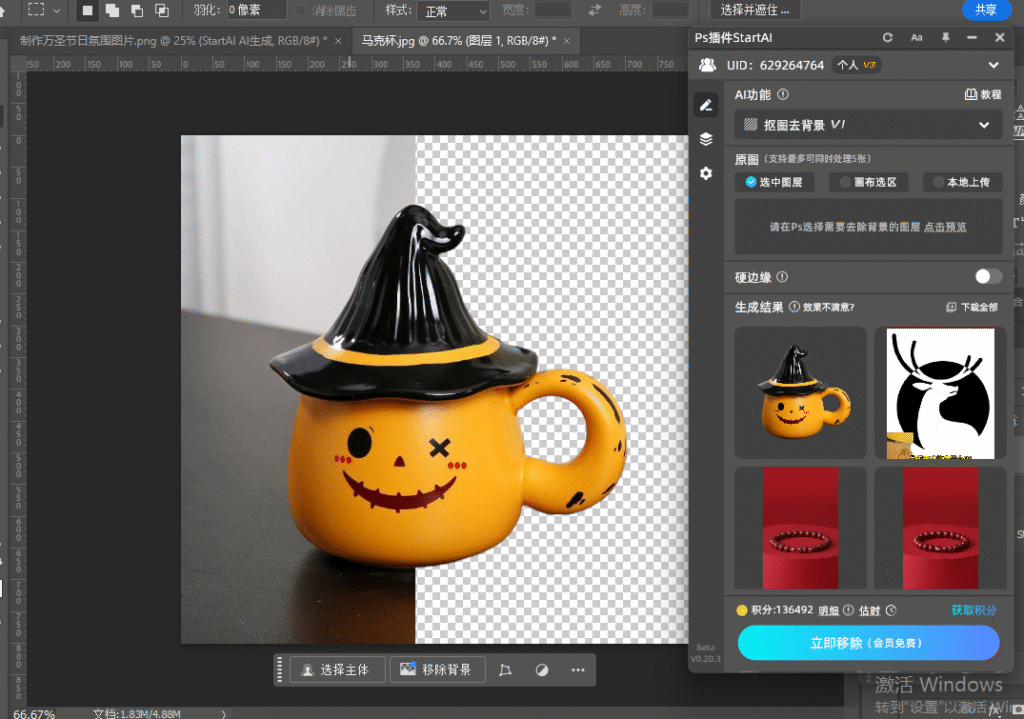1024x719 pixels.
Task: Select the 本地上传 radio option
Action: pos(961,182)
